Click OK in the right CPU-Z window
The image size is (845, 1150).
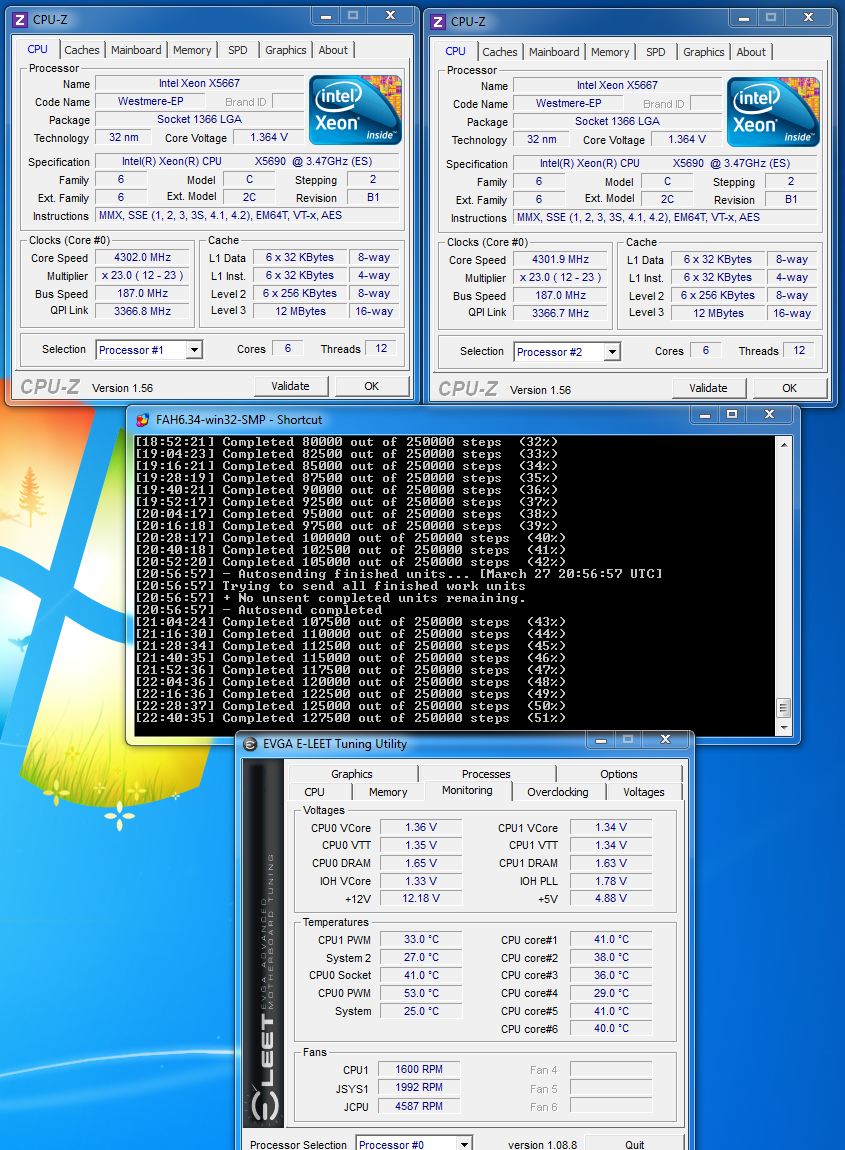pyautogui.click(x=790, y=388)
